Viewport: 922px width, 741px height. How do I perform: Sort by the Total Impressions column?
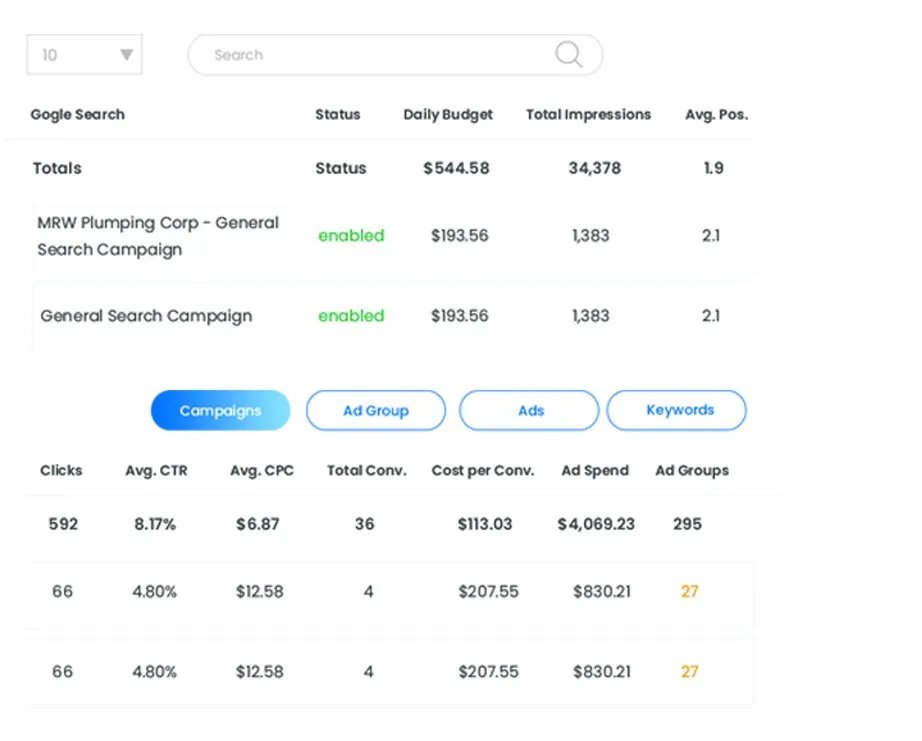point(588,114)
